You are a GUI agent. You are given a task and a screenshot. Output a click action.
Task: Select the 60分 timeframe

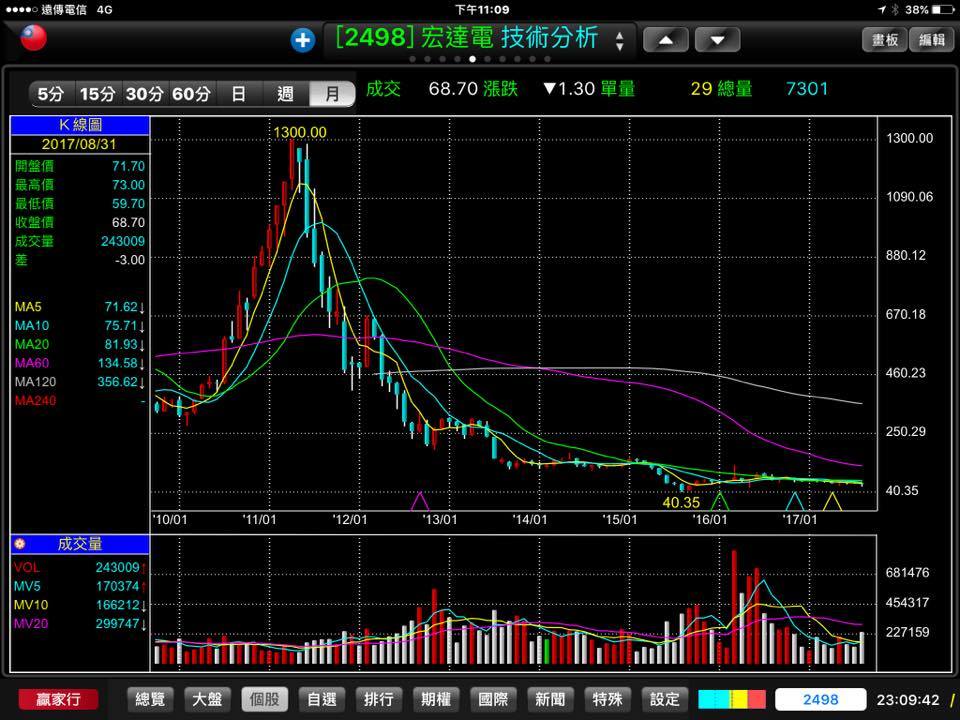[191, 94]
